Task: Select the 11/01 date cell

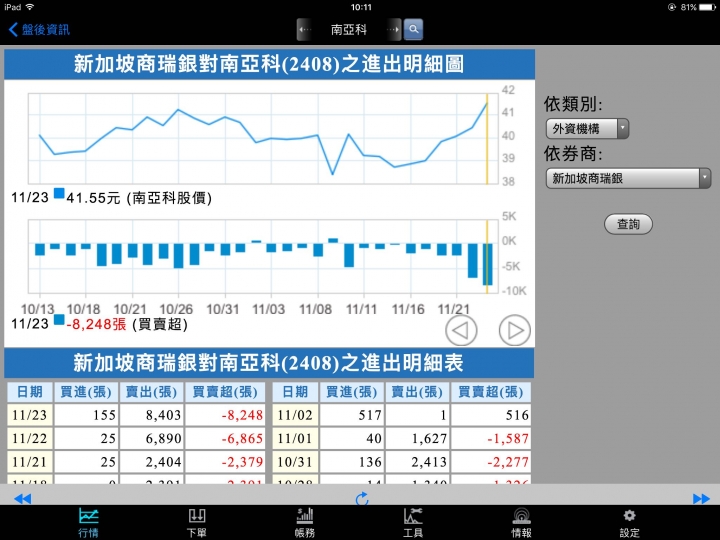Action: point(295,439)
